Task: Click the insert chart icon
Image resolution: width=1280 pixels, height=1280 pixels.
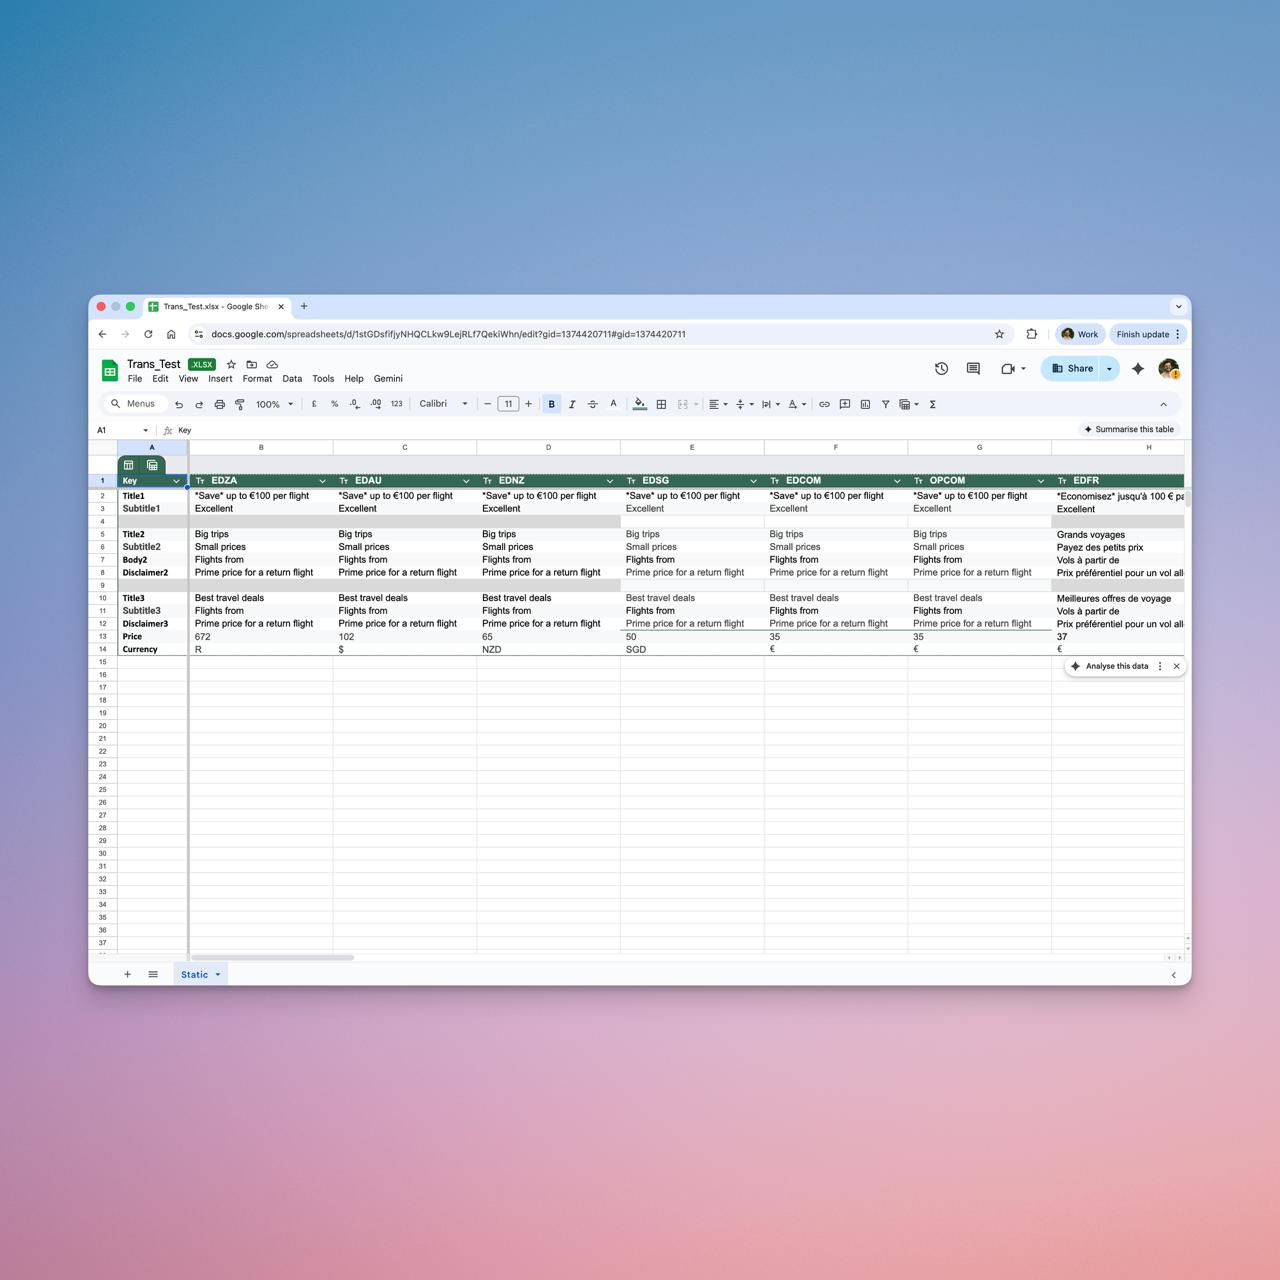Action: pos(865,404)
